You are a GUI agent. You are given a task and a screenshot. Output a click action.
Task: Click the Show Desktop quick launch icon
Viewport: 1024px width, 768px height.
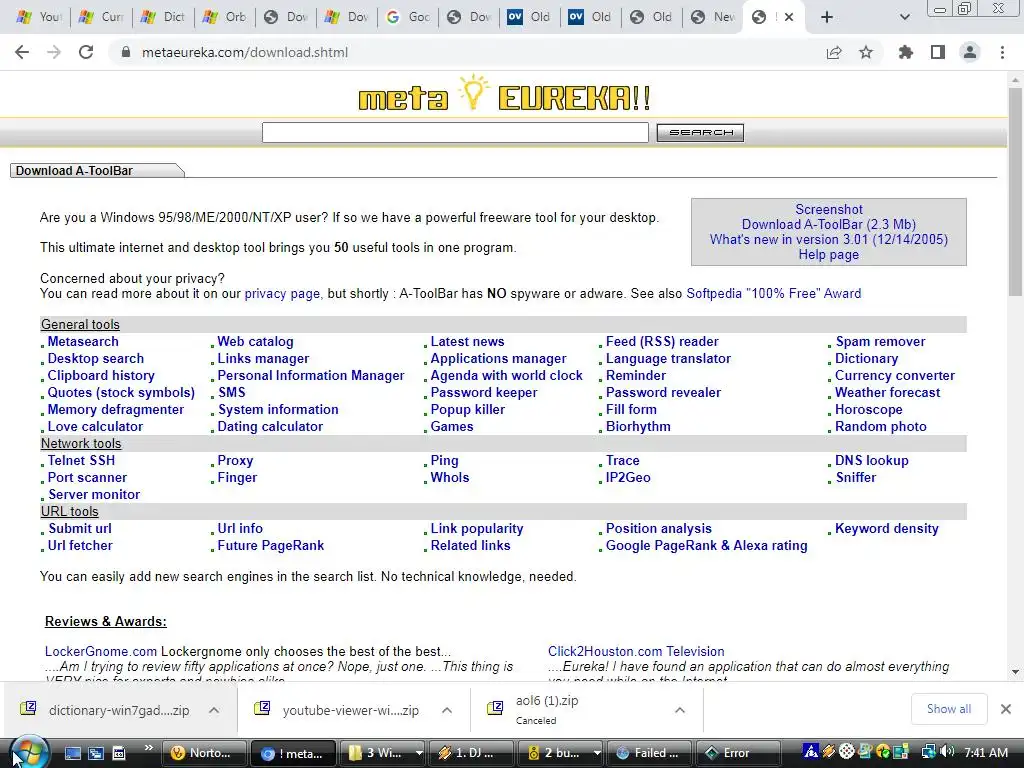72,753
